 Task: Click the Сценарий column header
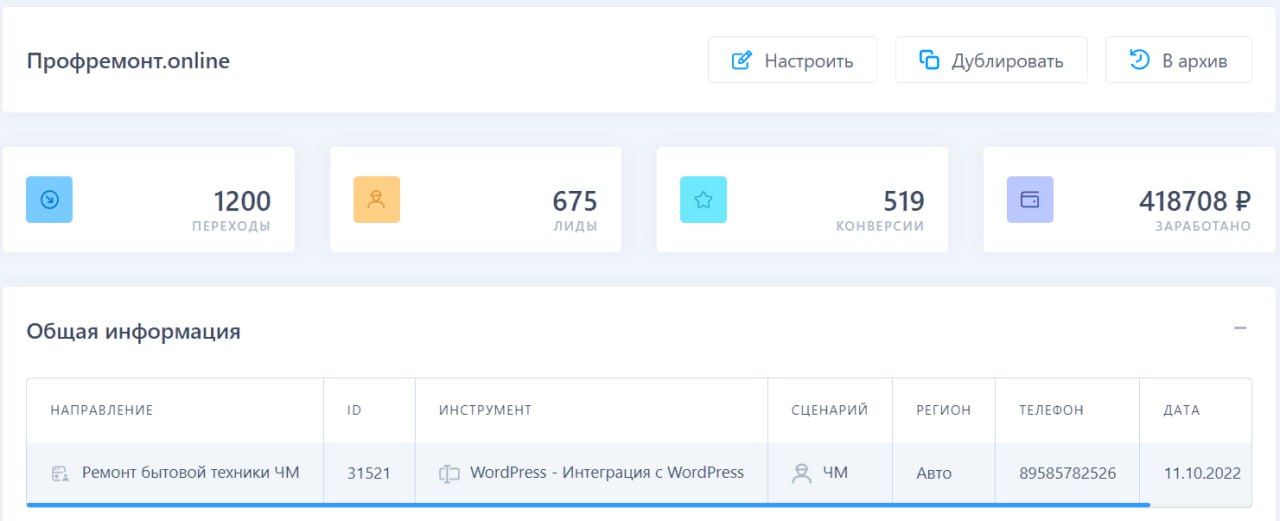point(829,410)
